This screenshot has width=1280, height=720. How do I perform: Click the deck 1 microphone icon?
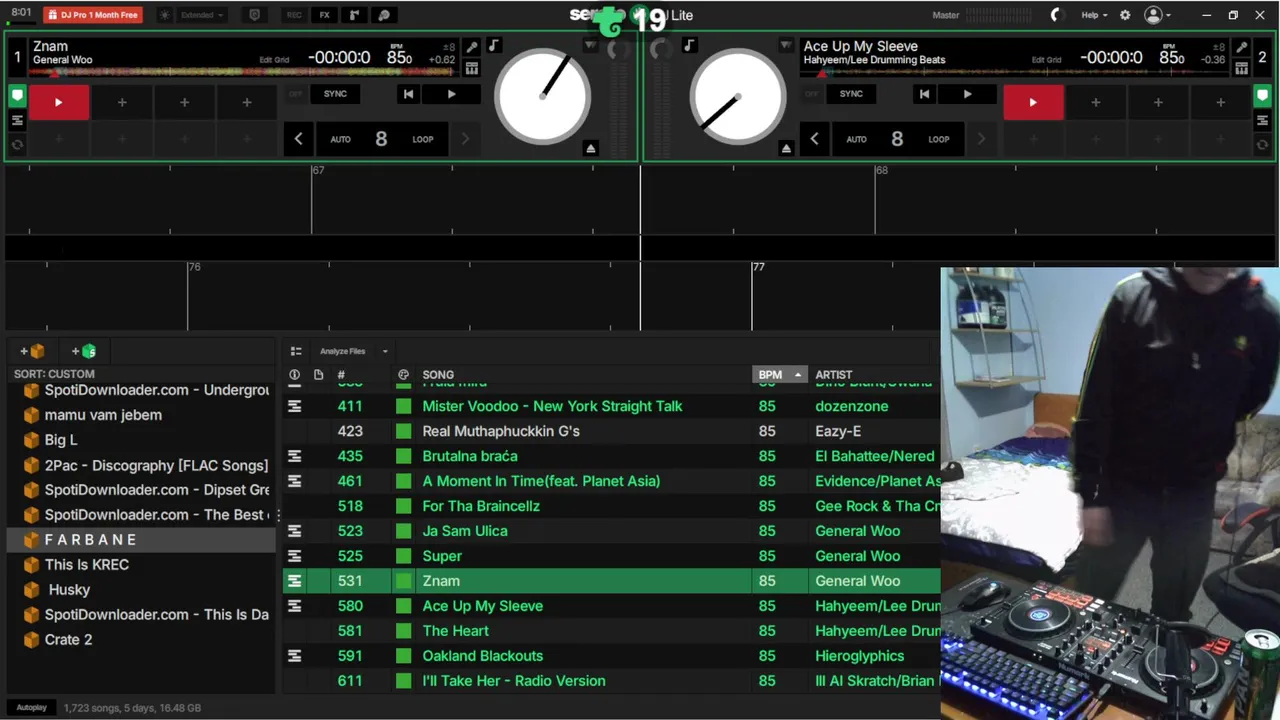click(471, 47)
